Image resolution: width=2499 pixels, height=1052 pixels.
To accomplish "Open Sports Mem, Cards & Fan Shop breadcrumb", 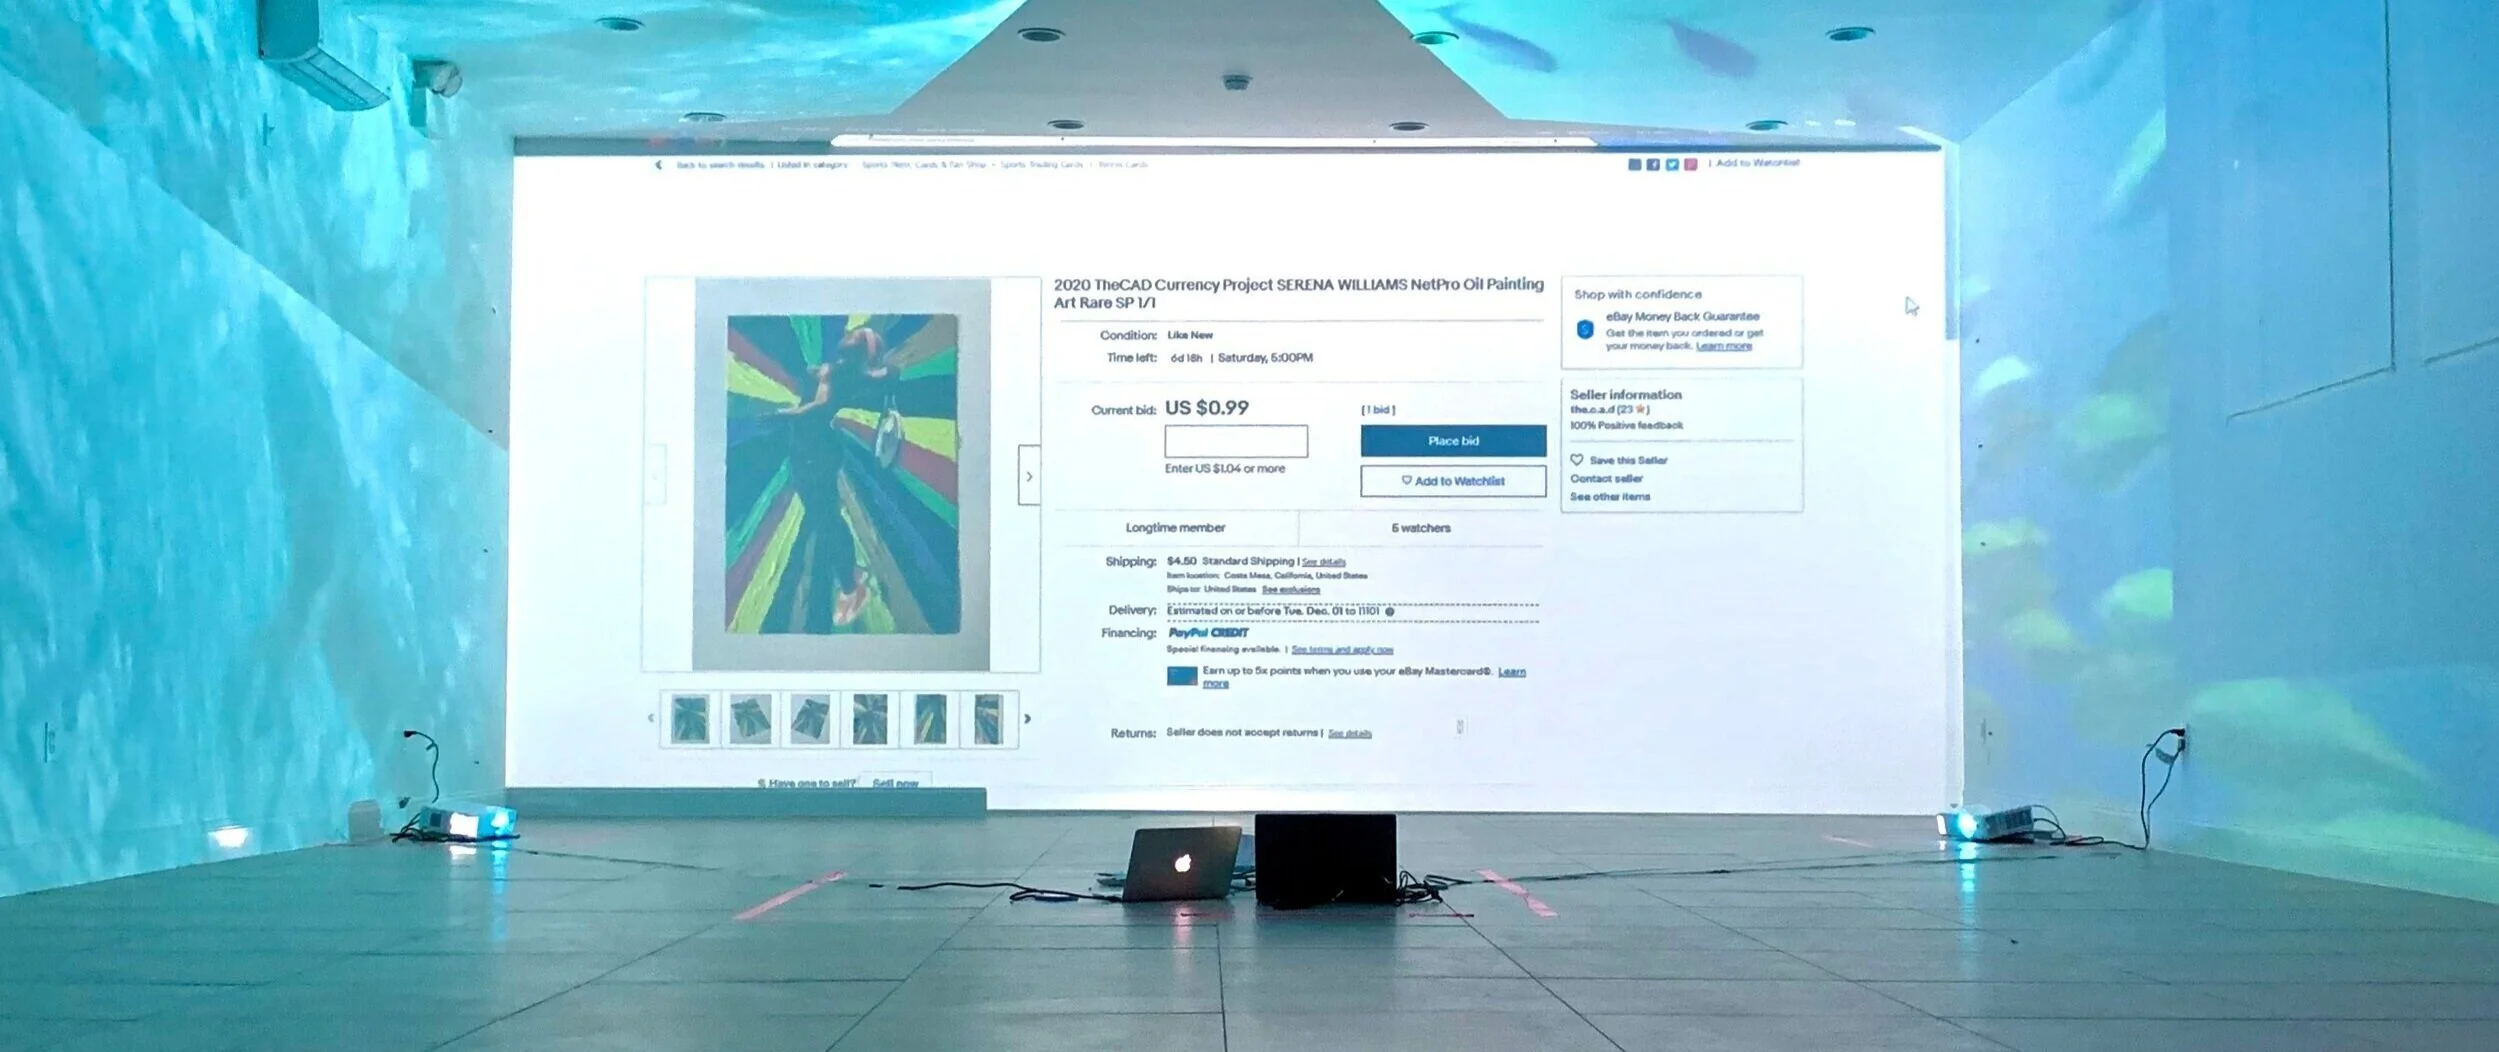I will pyautogui.click(x=924, y=165).
